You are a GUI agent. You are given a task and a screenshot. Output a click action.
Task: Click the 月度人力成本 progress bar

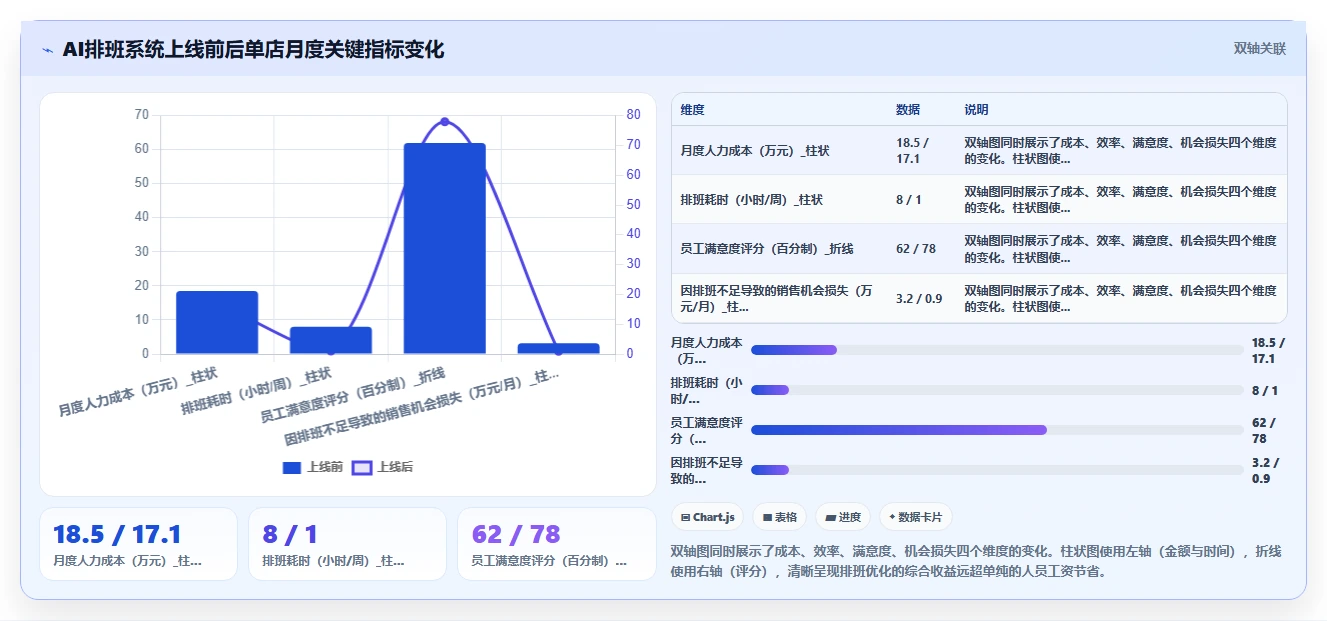(997, 350)
